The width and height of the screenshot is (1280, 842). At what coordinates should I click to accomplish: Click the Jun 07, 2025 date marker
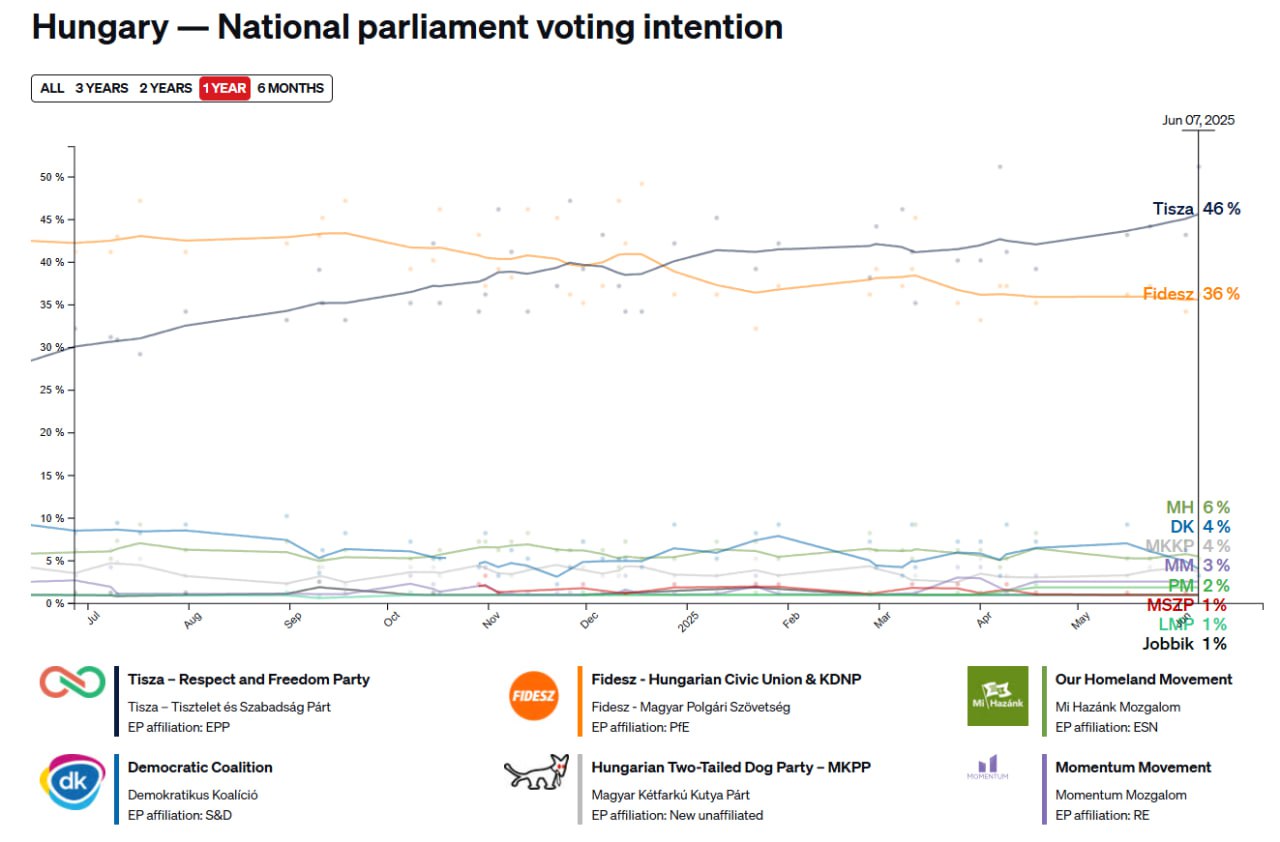point(1198,120)
